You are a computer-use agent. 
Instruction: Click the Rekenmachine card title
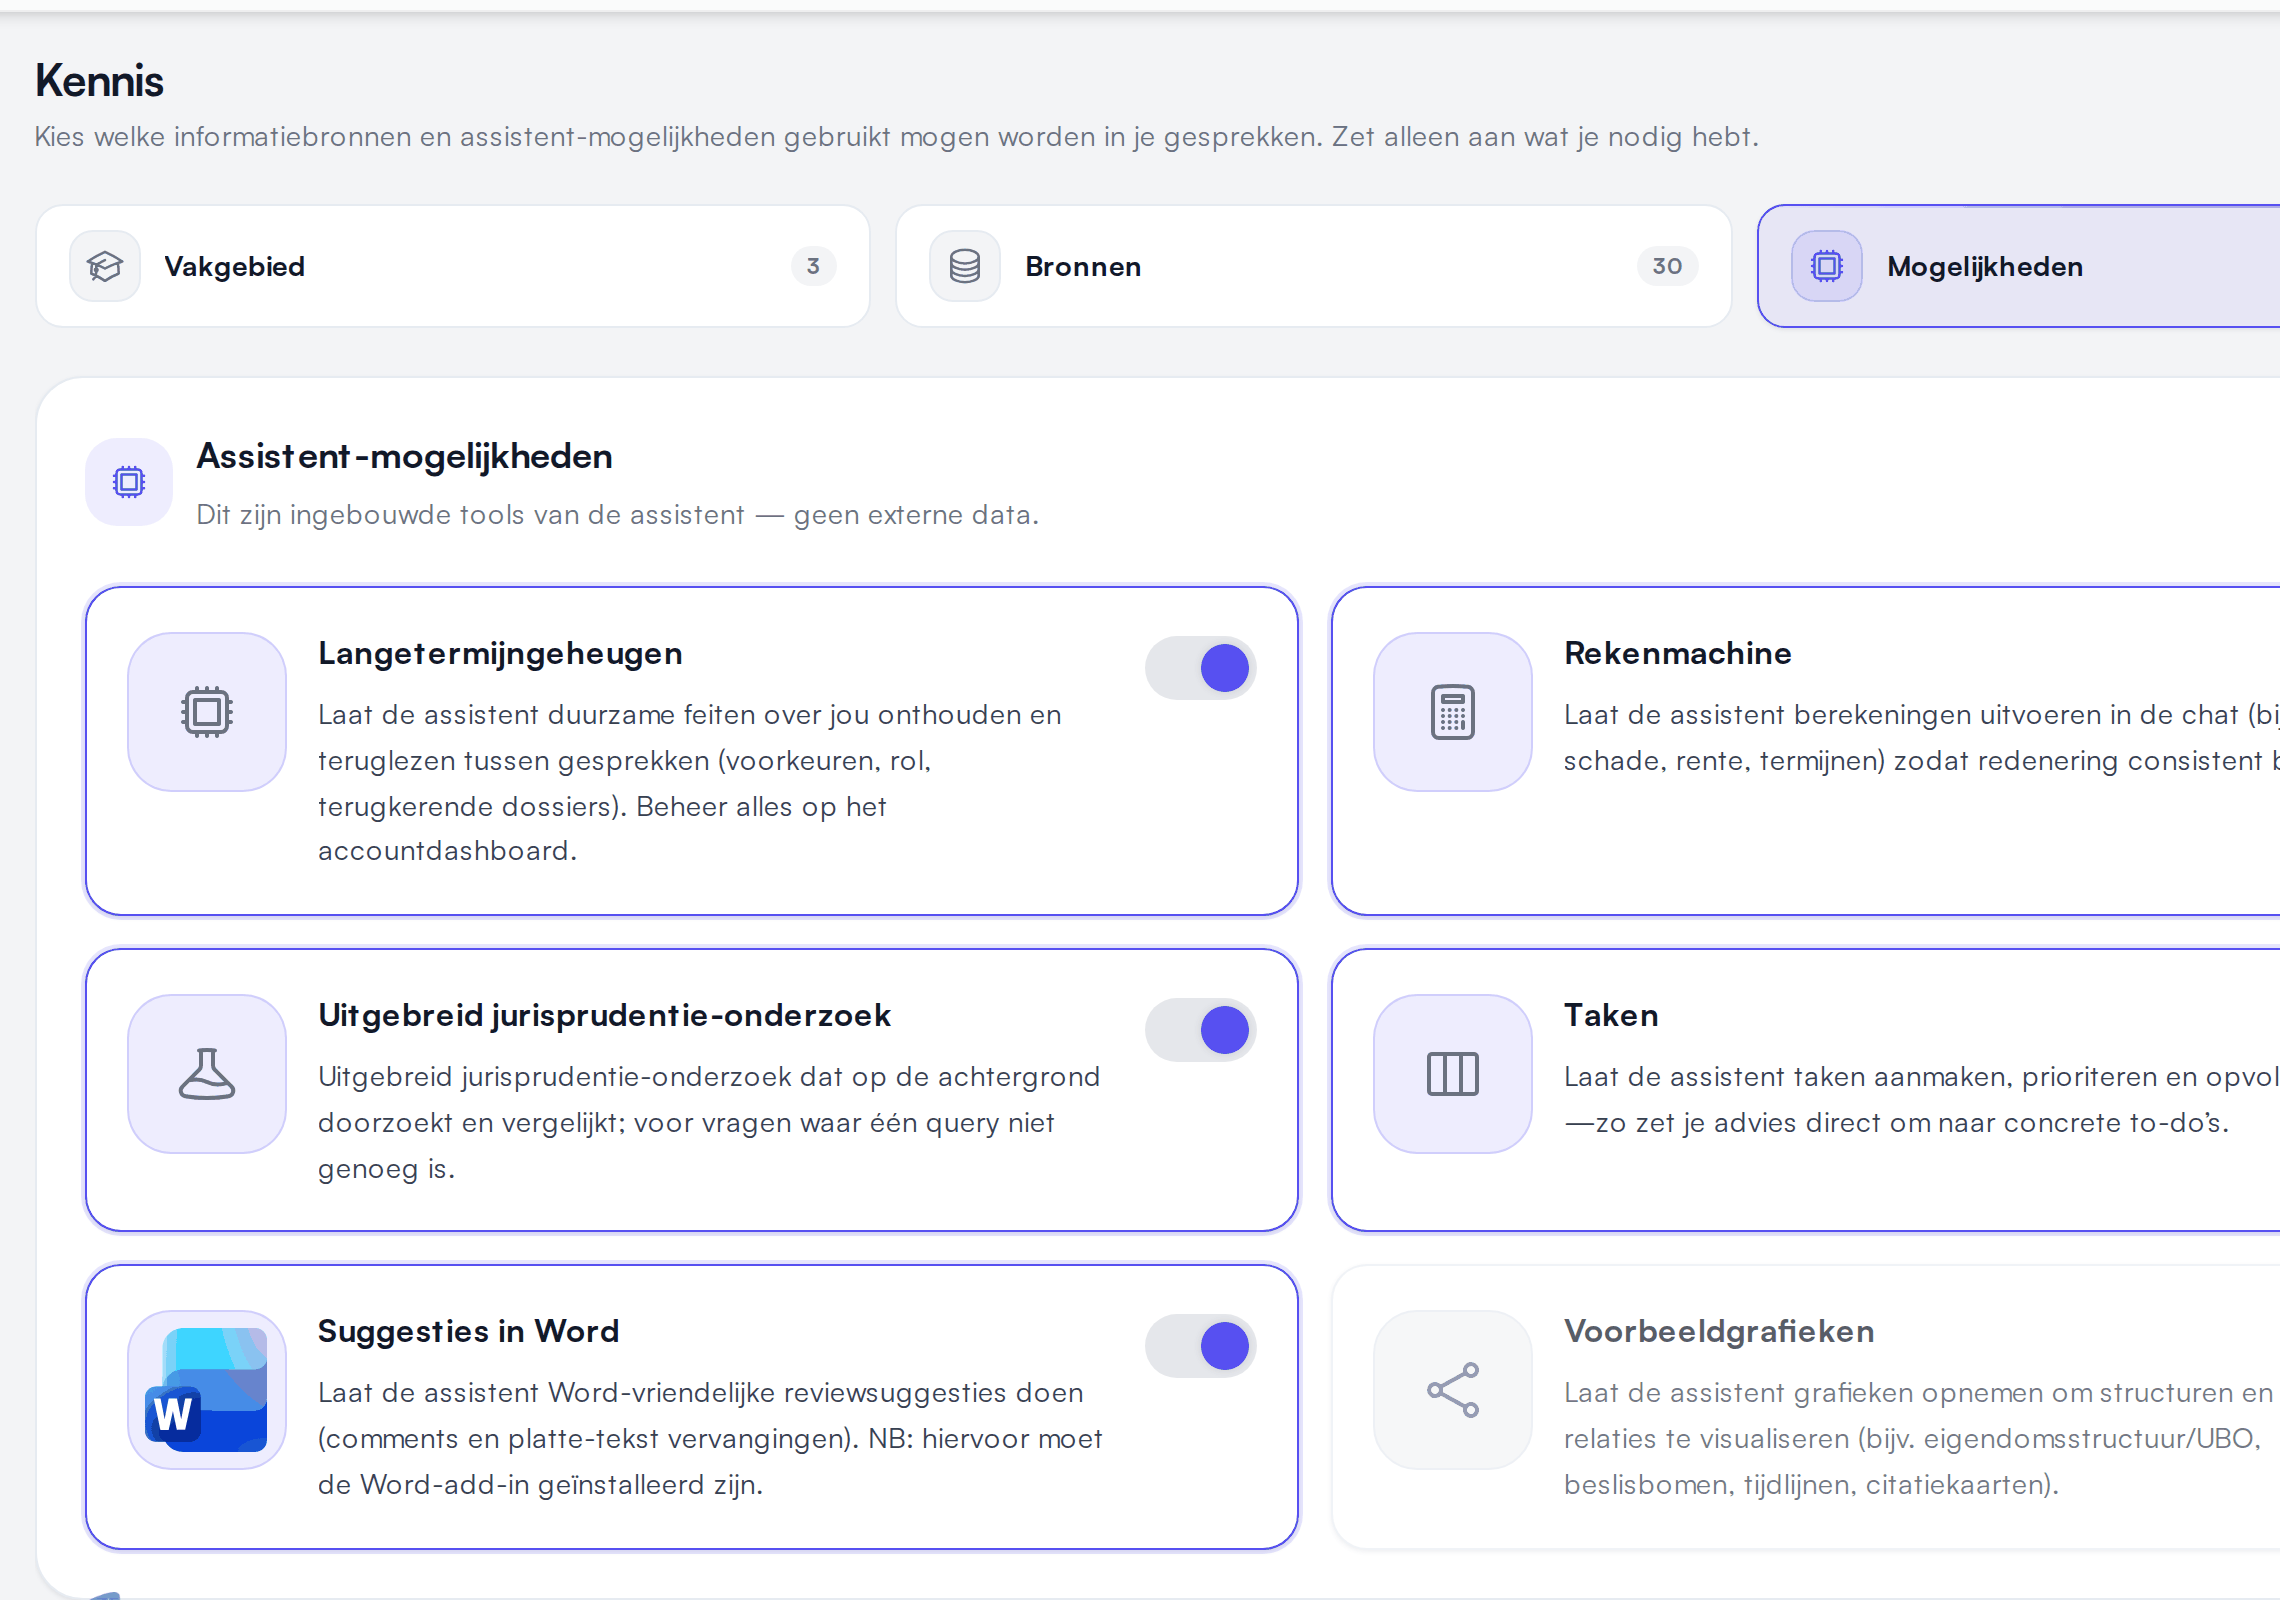(1678, 653)
